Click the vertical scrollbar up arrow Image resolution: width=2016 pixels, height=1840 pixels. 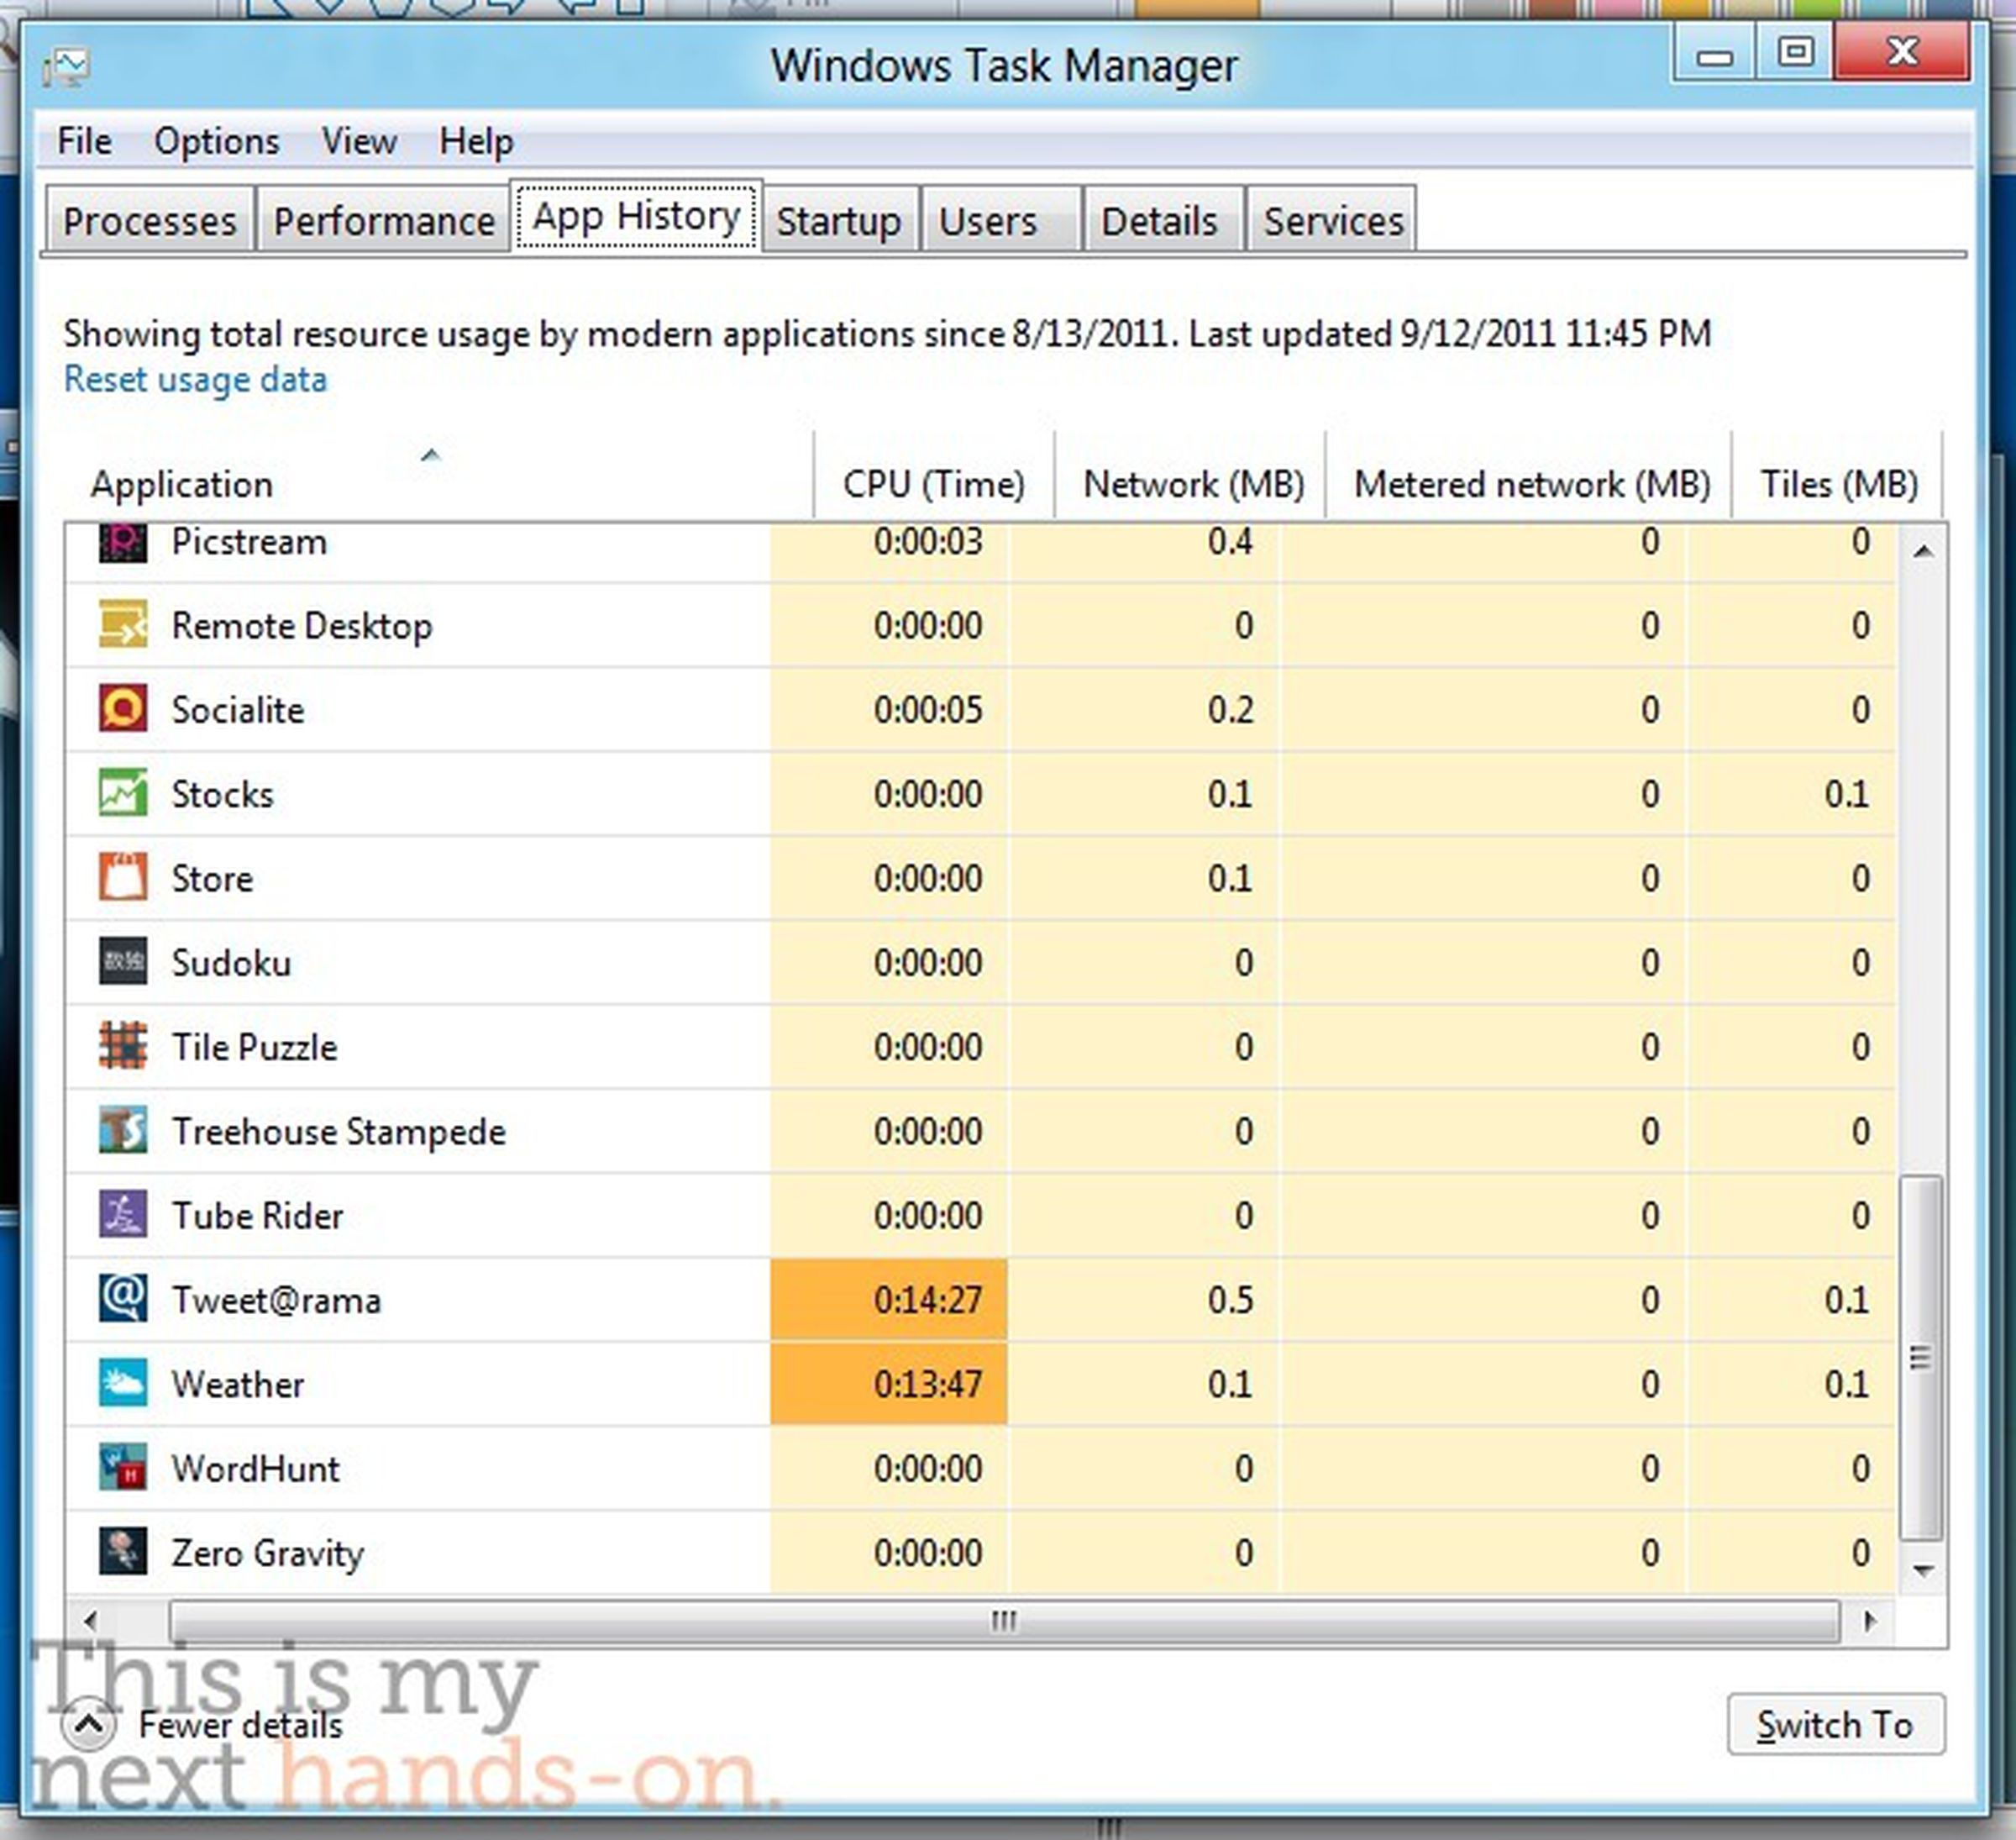[x=1922, y=551]
